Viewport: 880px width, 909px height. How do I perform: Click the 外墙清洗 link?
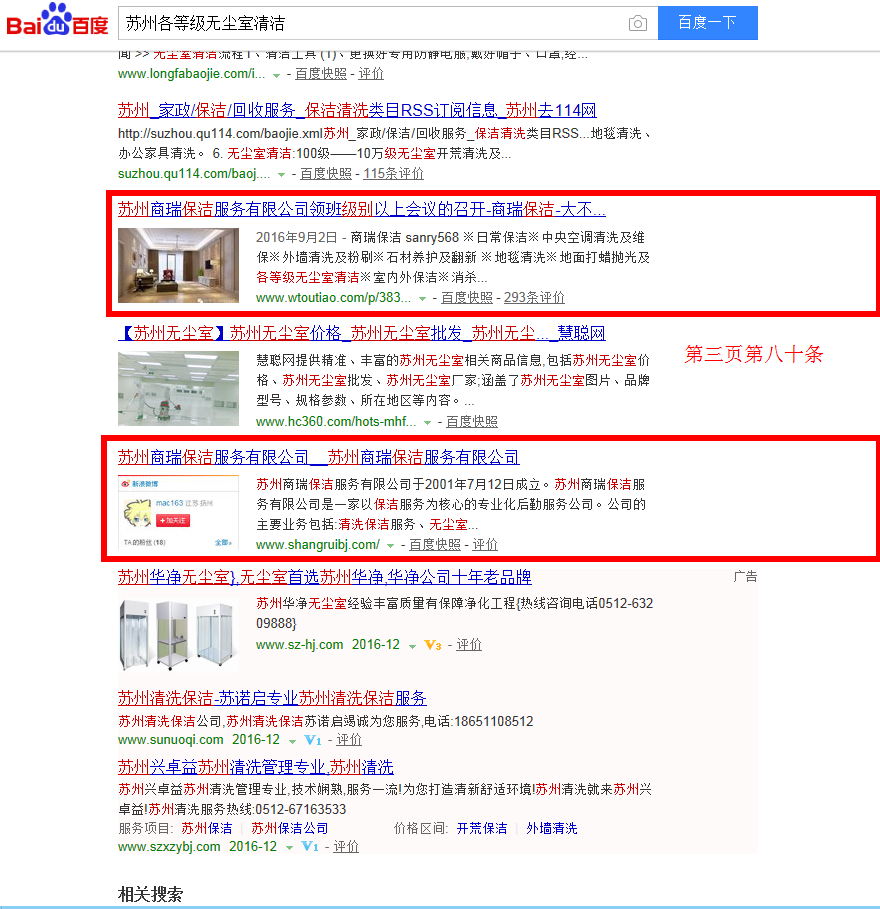[551, 828]
